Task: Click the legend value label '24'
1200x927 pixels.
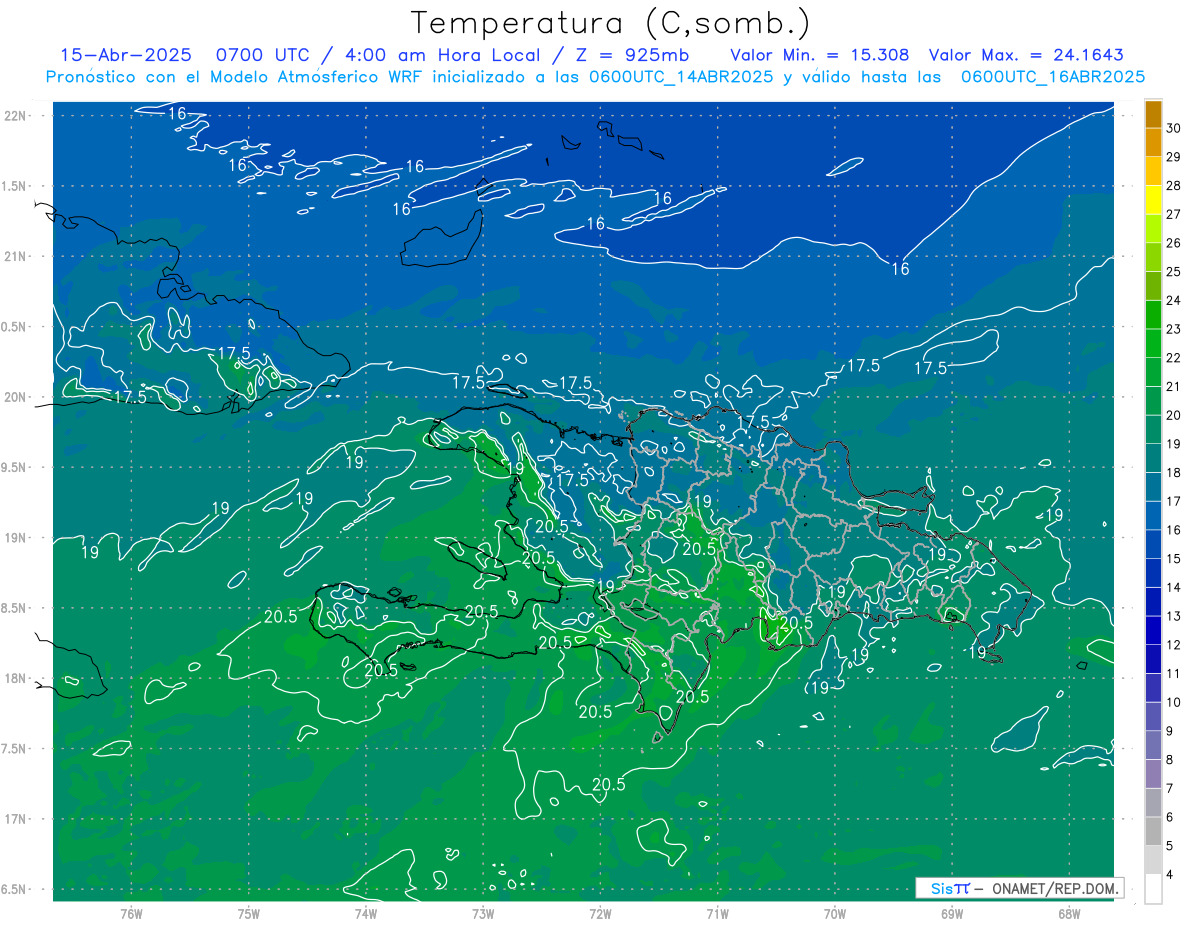Action: click(x=1175, y=300)
